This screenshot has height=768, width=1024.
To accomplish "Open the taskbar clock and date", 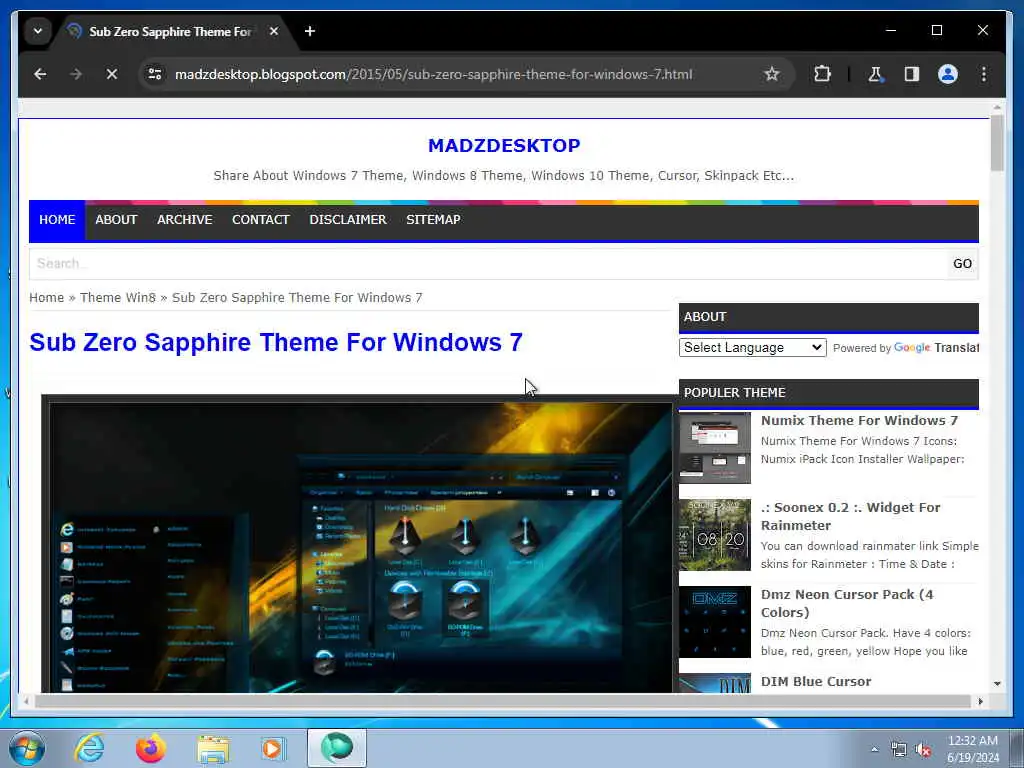I will [973, 749].
